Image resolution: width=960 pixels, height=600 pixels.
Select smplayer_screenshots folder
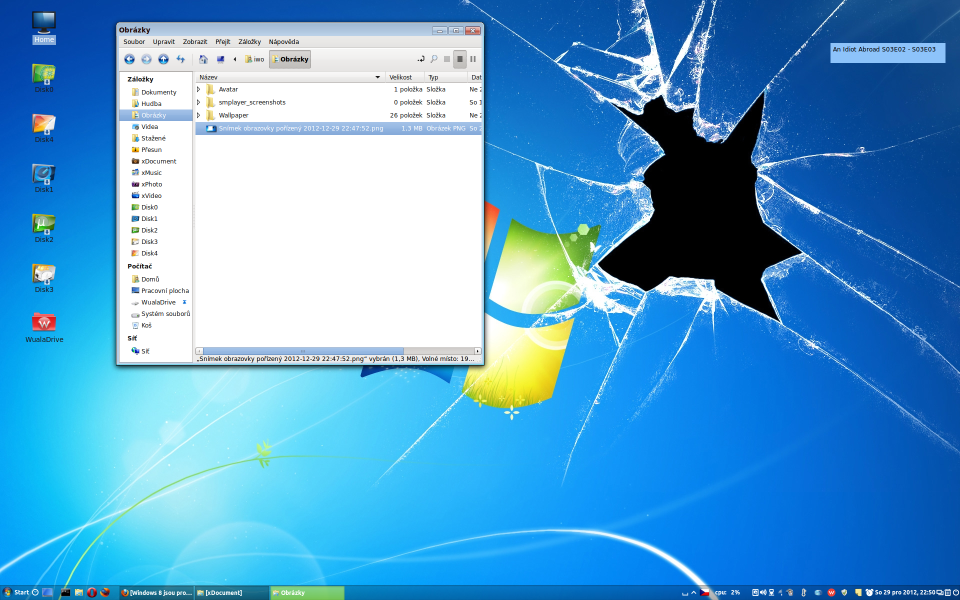(x=339, y=102)
